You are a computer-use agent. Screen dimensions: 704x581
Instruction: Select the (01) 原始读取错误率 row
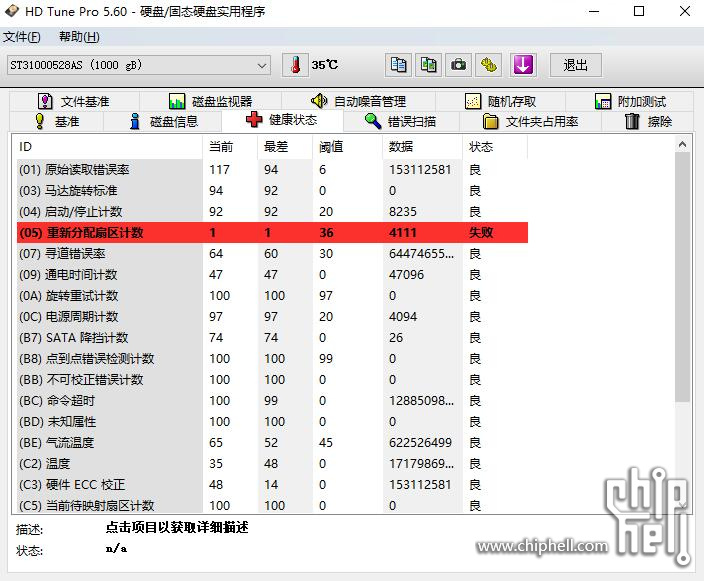point(272,170)
